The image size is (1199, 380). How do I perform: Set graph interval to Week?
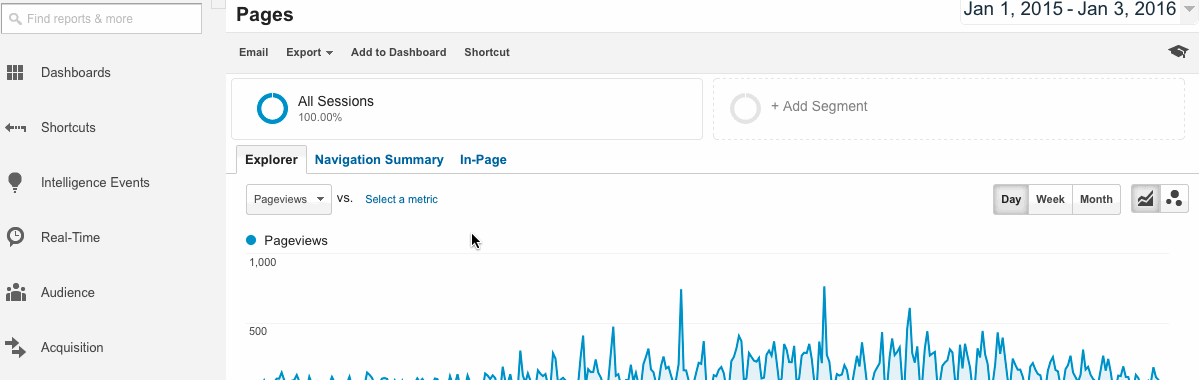click(1051, 200)
